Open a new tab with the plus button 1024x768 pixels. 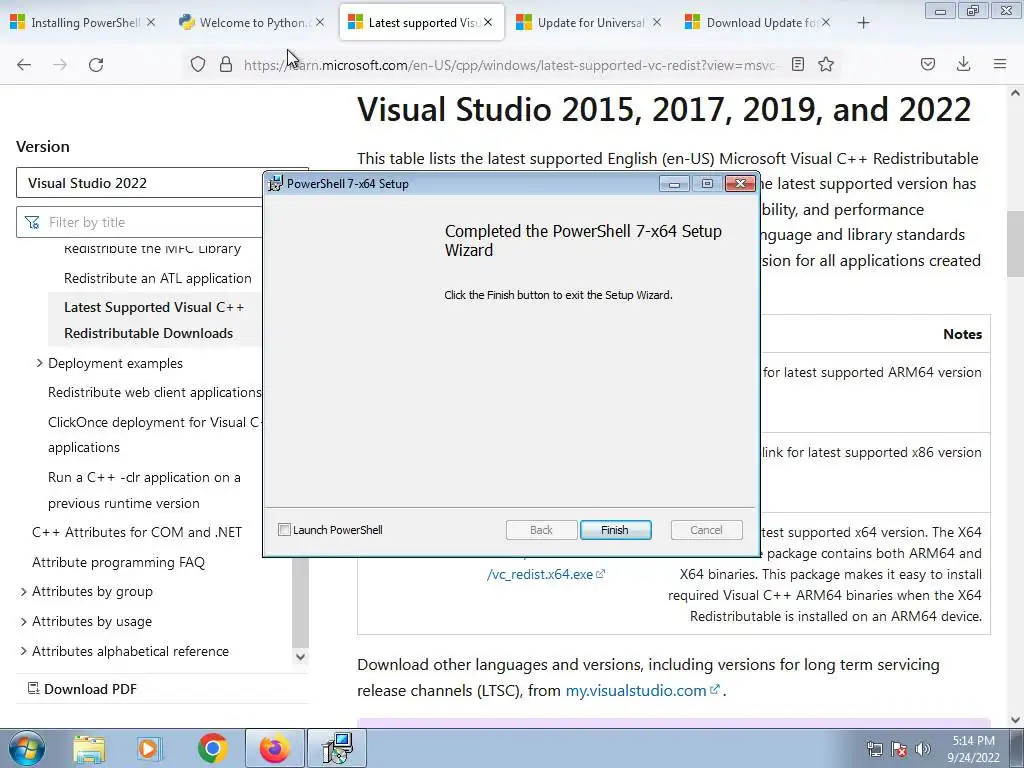pyautogui.click(x=863, y=23)
